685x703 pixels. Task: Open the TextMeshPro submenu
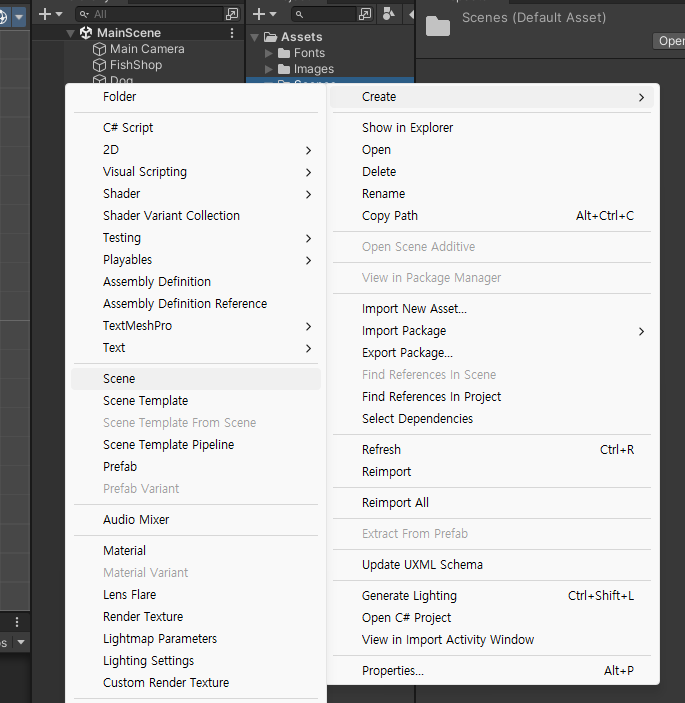(x=196, y=325)
